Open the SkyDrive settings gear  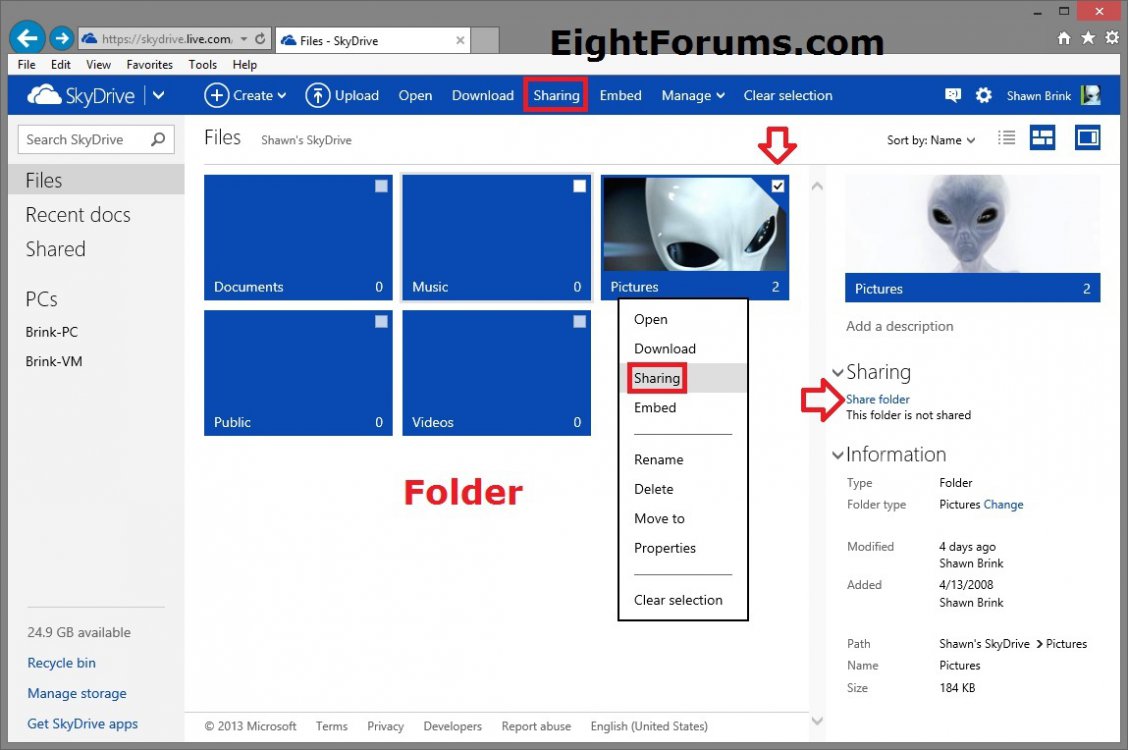[983, 95]
